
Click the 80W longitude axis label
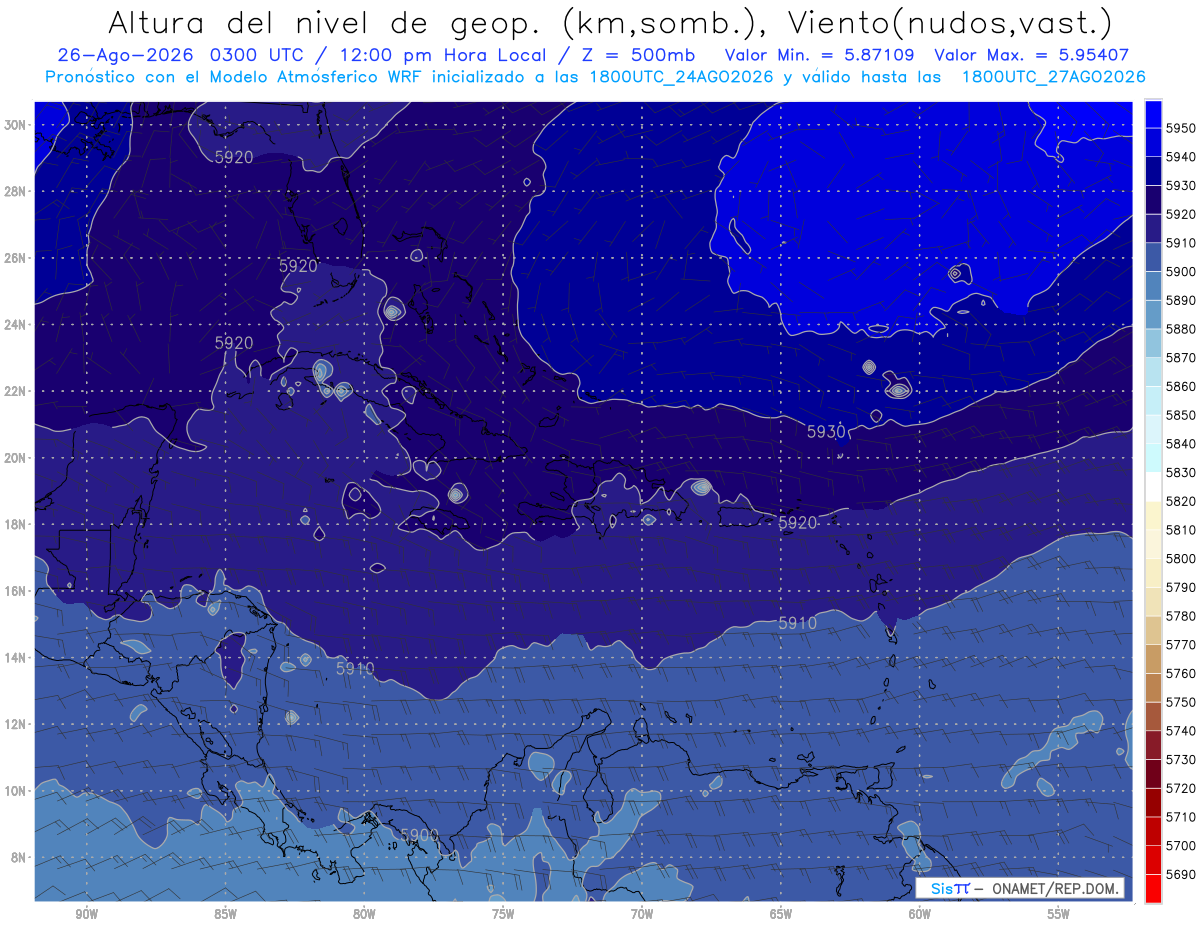click(x=364, y=915)
